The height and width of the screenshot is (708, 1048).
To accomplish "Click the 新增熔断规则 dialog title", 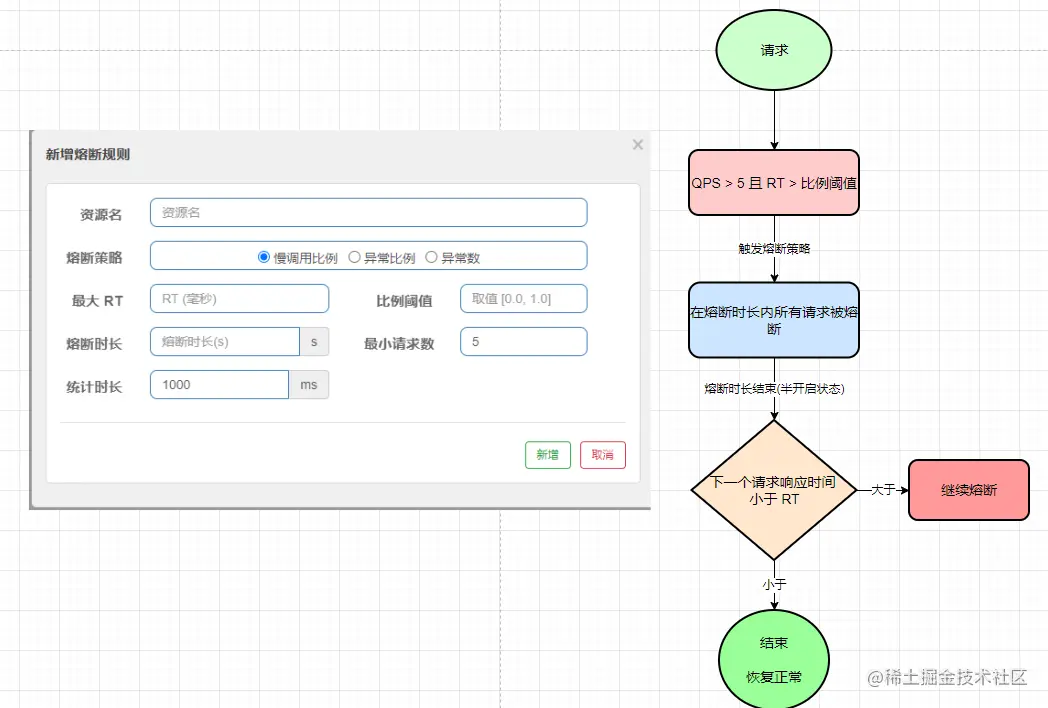I will pyautogui.click(x=88, y=154).
